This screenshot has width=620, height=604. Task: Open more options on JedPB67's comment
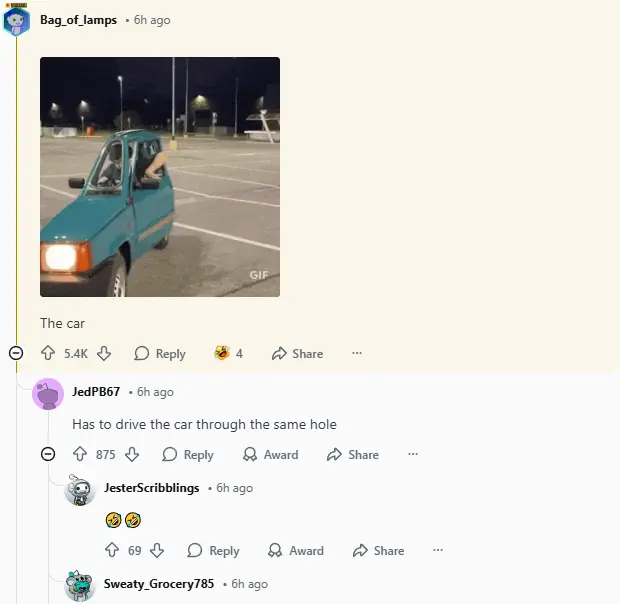click(413, 454)
